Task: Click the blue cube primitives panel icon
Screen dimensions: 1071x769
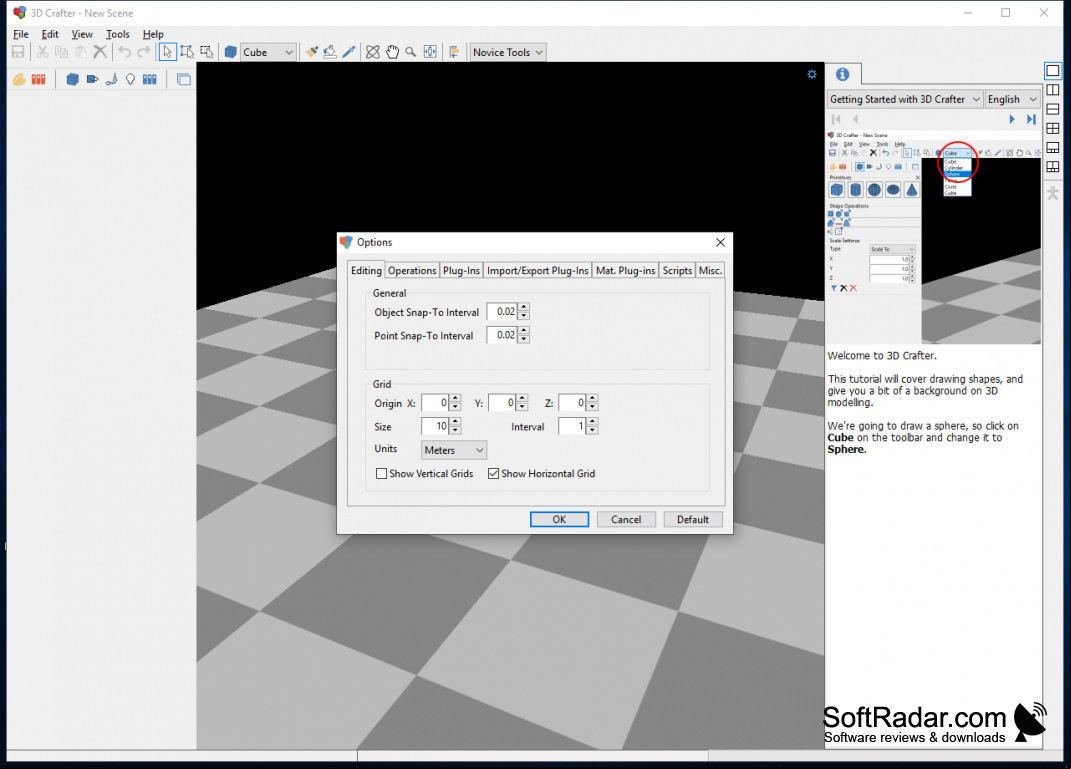Action: point(72,79)
